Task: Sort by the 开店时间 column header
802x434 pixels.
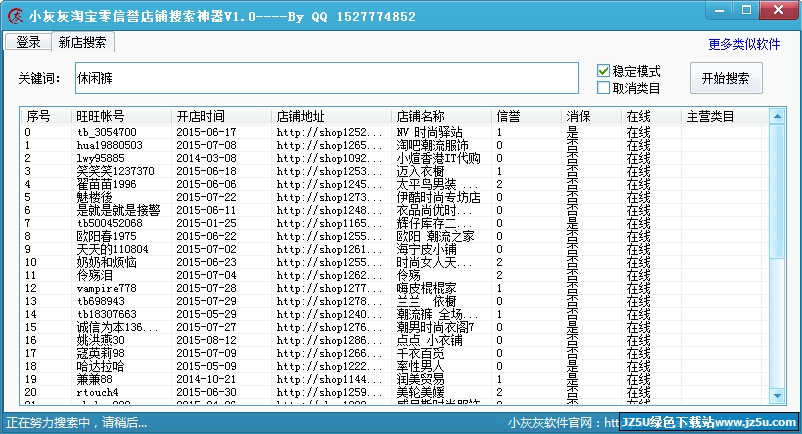Action: point(221,116)
